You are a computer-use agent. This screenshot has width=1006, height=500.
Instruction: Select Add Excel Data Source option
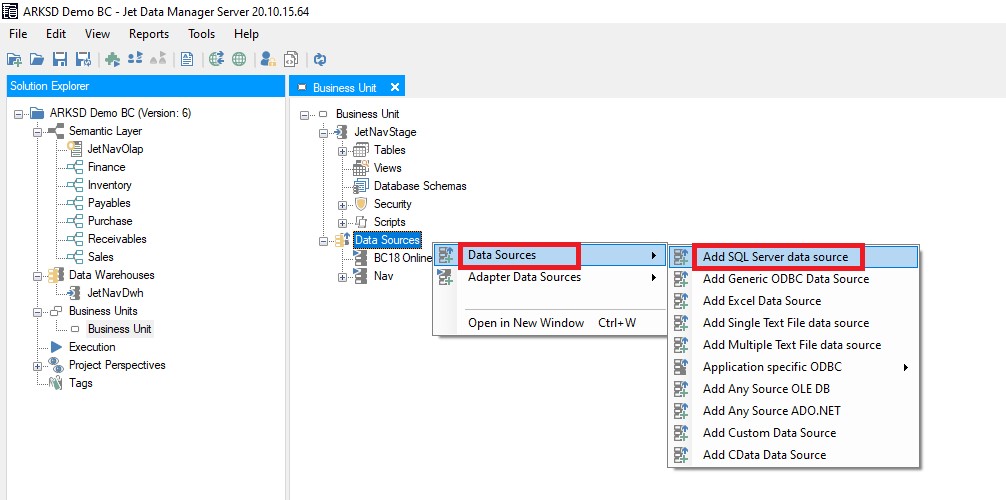(x=761, y=301)
